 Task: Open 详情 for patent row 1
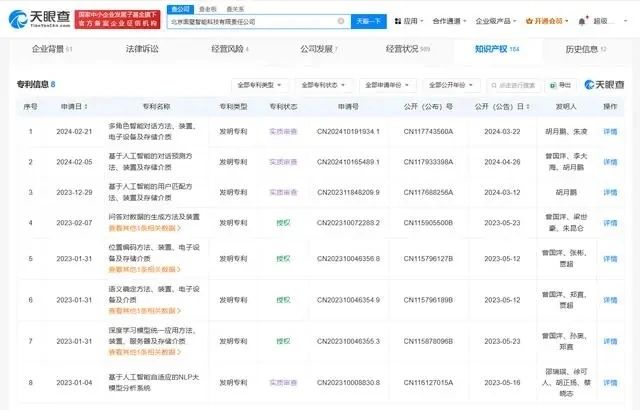coord(610,132)
